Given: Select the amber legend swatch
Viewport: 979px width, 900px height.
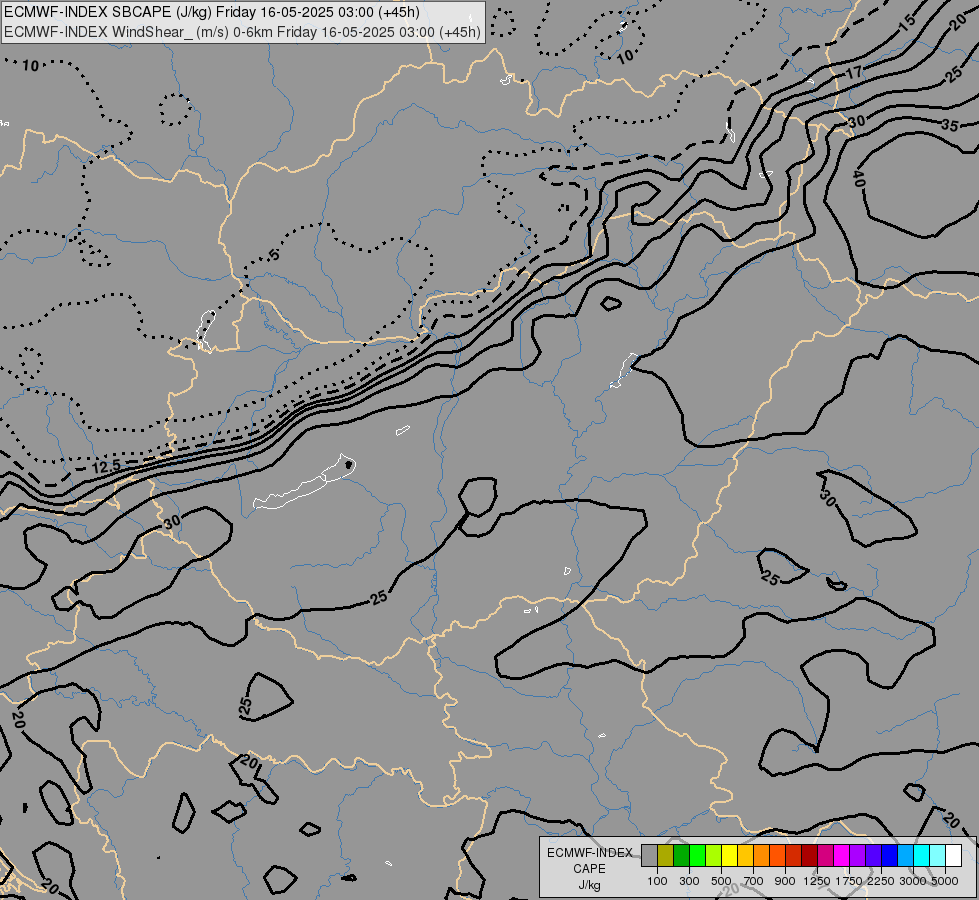Looking at the screenshot, I should (x=745, y=856).
